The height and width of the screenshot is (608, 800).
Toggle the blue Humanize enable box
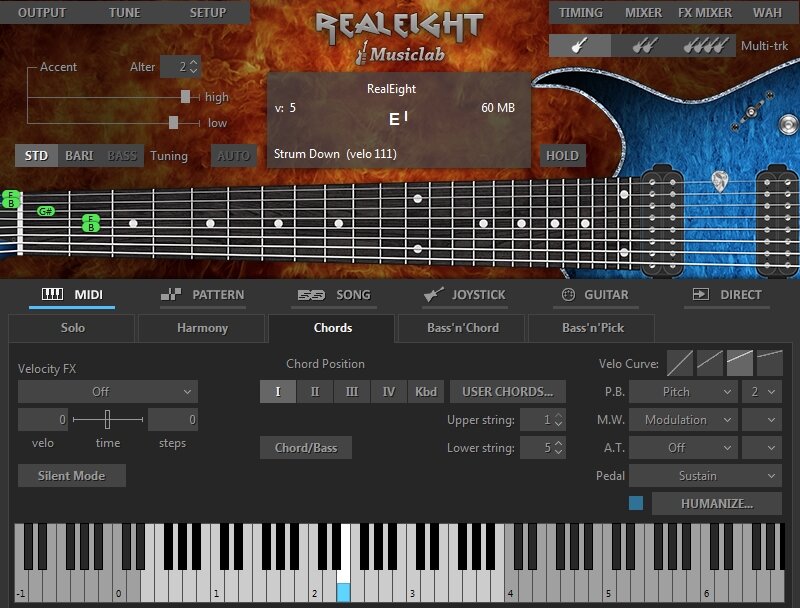pos(636,503)
